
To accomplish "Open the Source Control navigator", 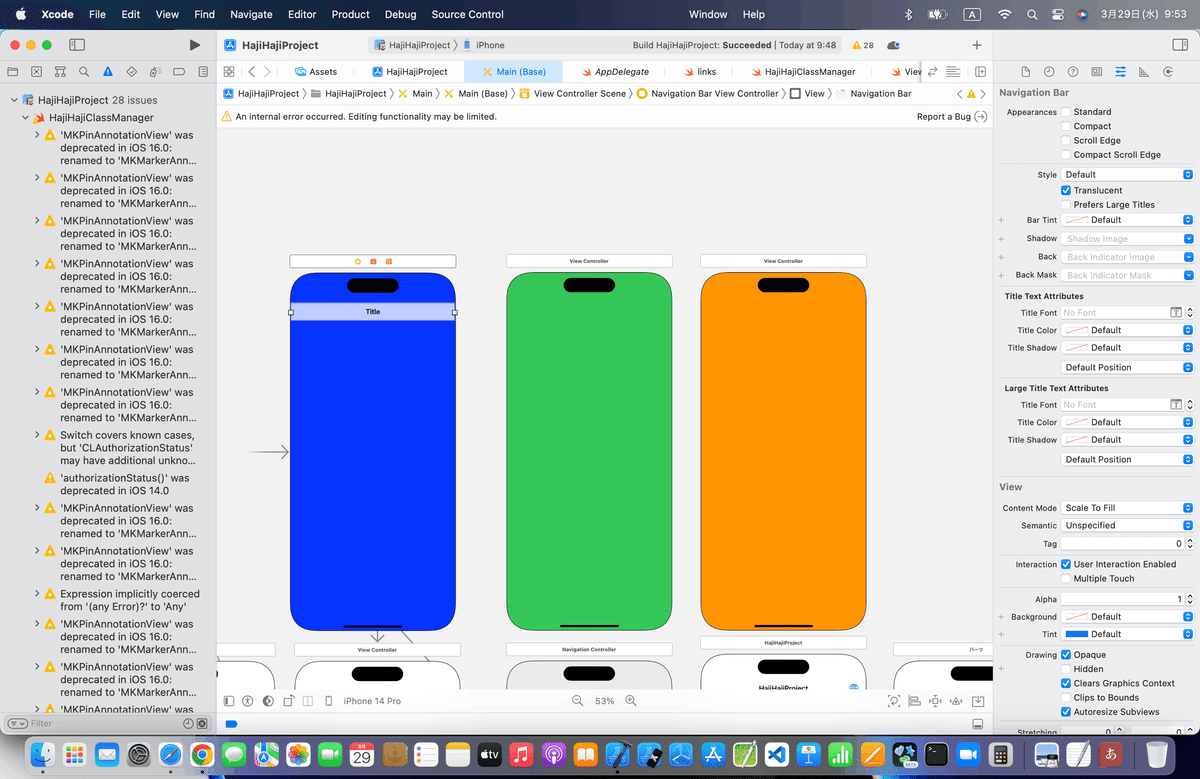I will 37,72.
